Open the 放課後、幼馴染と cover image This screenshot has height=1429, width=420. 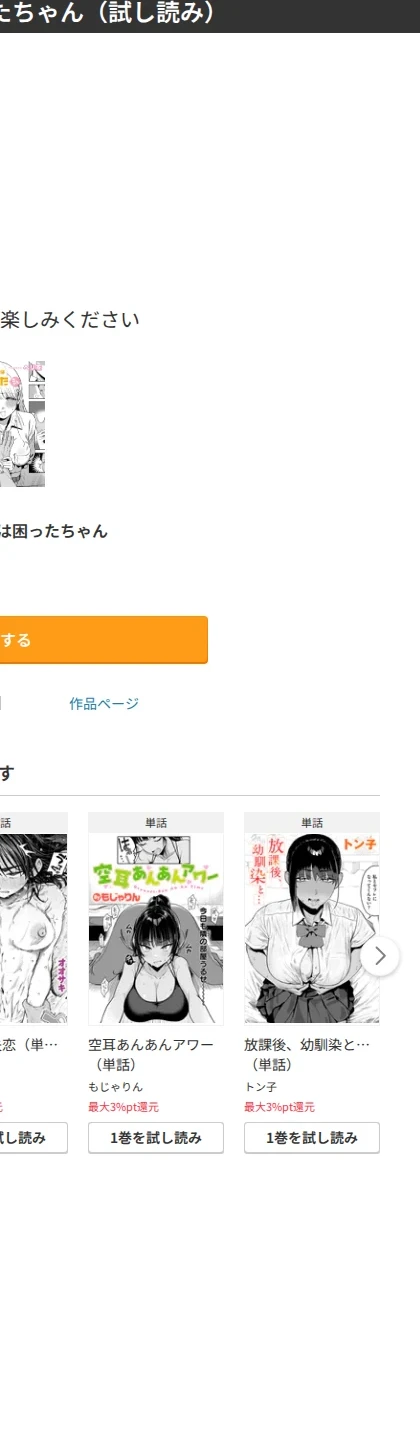pyautogui.click(x=312, y=928)
